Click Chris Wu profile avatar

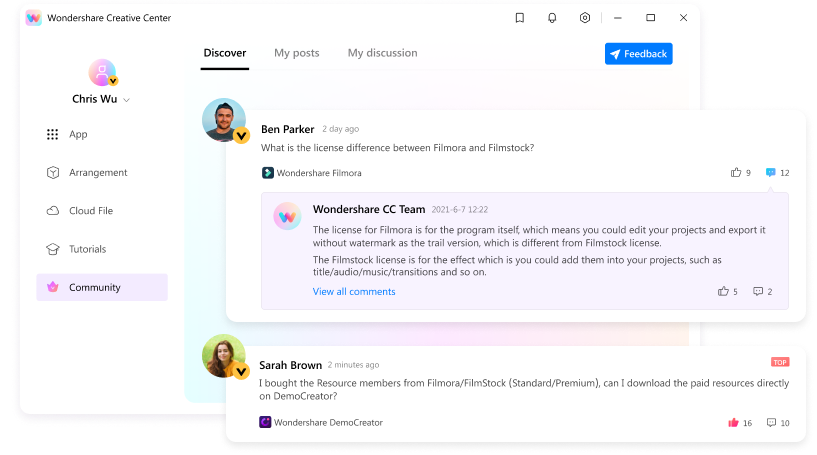click(102, 72)
